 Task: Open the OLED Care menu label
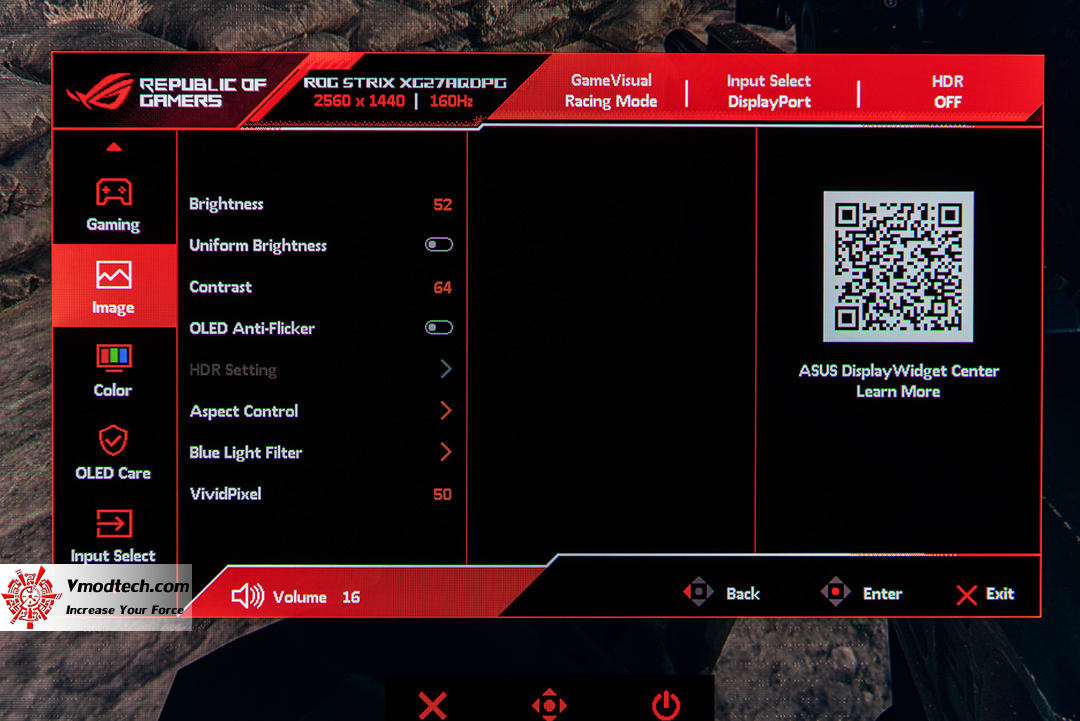click(113, 473)
